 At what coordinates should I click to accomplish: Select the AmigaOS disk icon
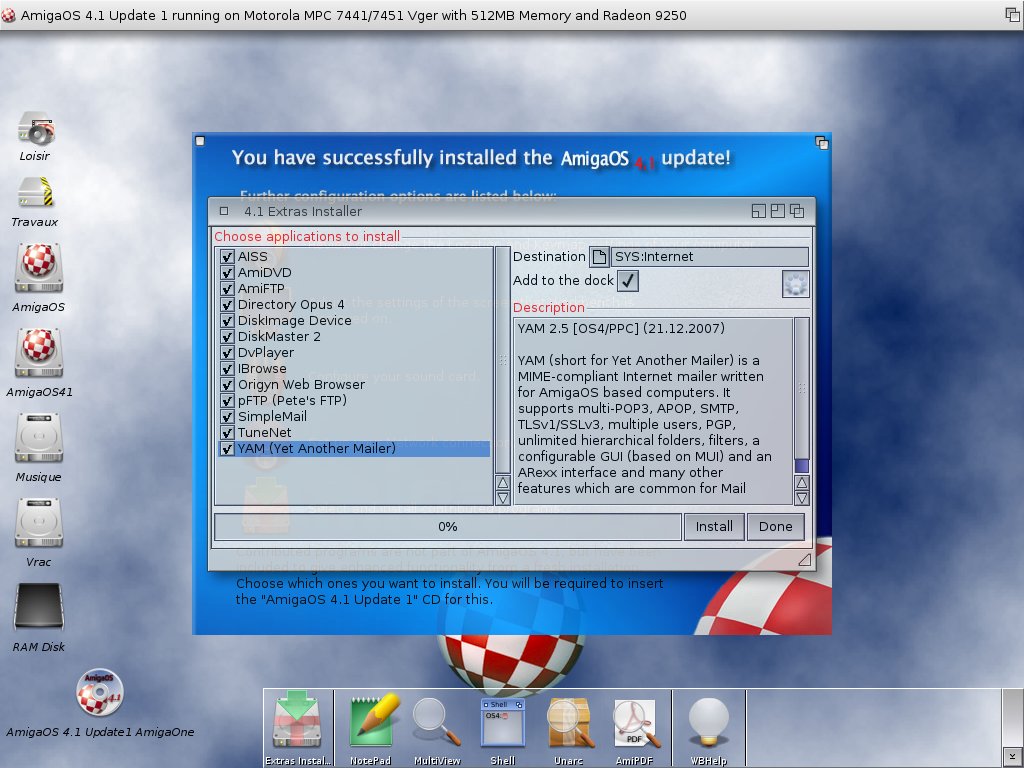tap(39, 267)
